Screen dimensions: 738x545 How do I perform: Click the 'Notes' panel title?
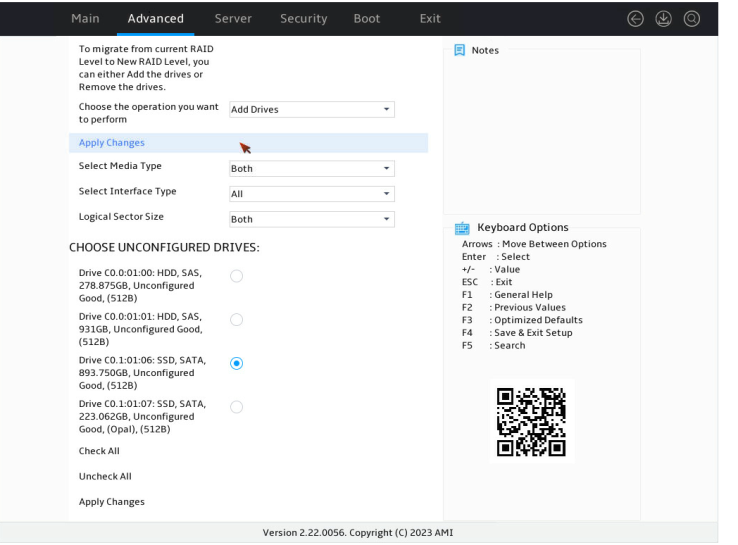pyautogui.click(x=485, y=50)
